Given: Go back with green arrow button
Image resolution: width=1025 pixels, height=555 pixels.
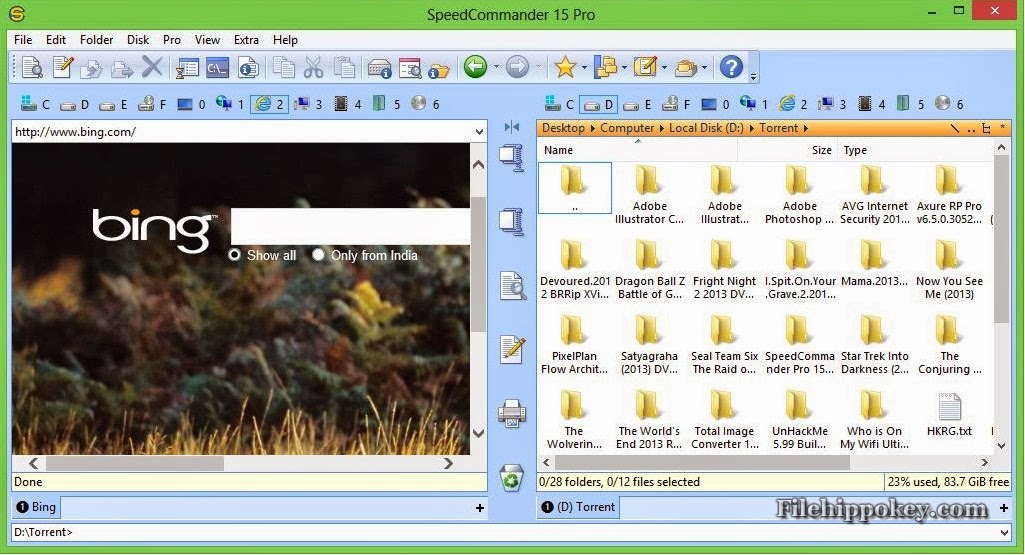Looking at the screenshot, I should click(475, 67).
